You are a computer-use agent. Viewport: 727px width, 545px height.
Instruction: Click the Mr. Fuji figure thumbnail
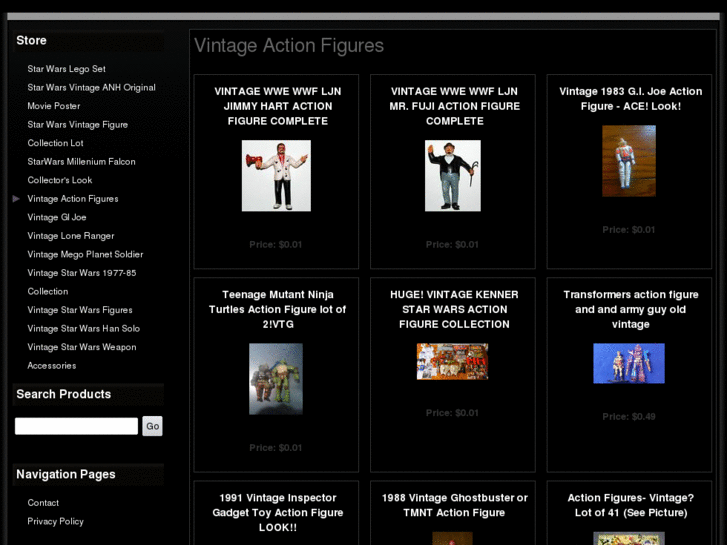[453, 176]
